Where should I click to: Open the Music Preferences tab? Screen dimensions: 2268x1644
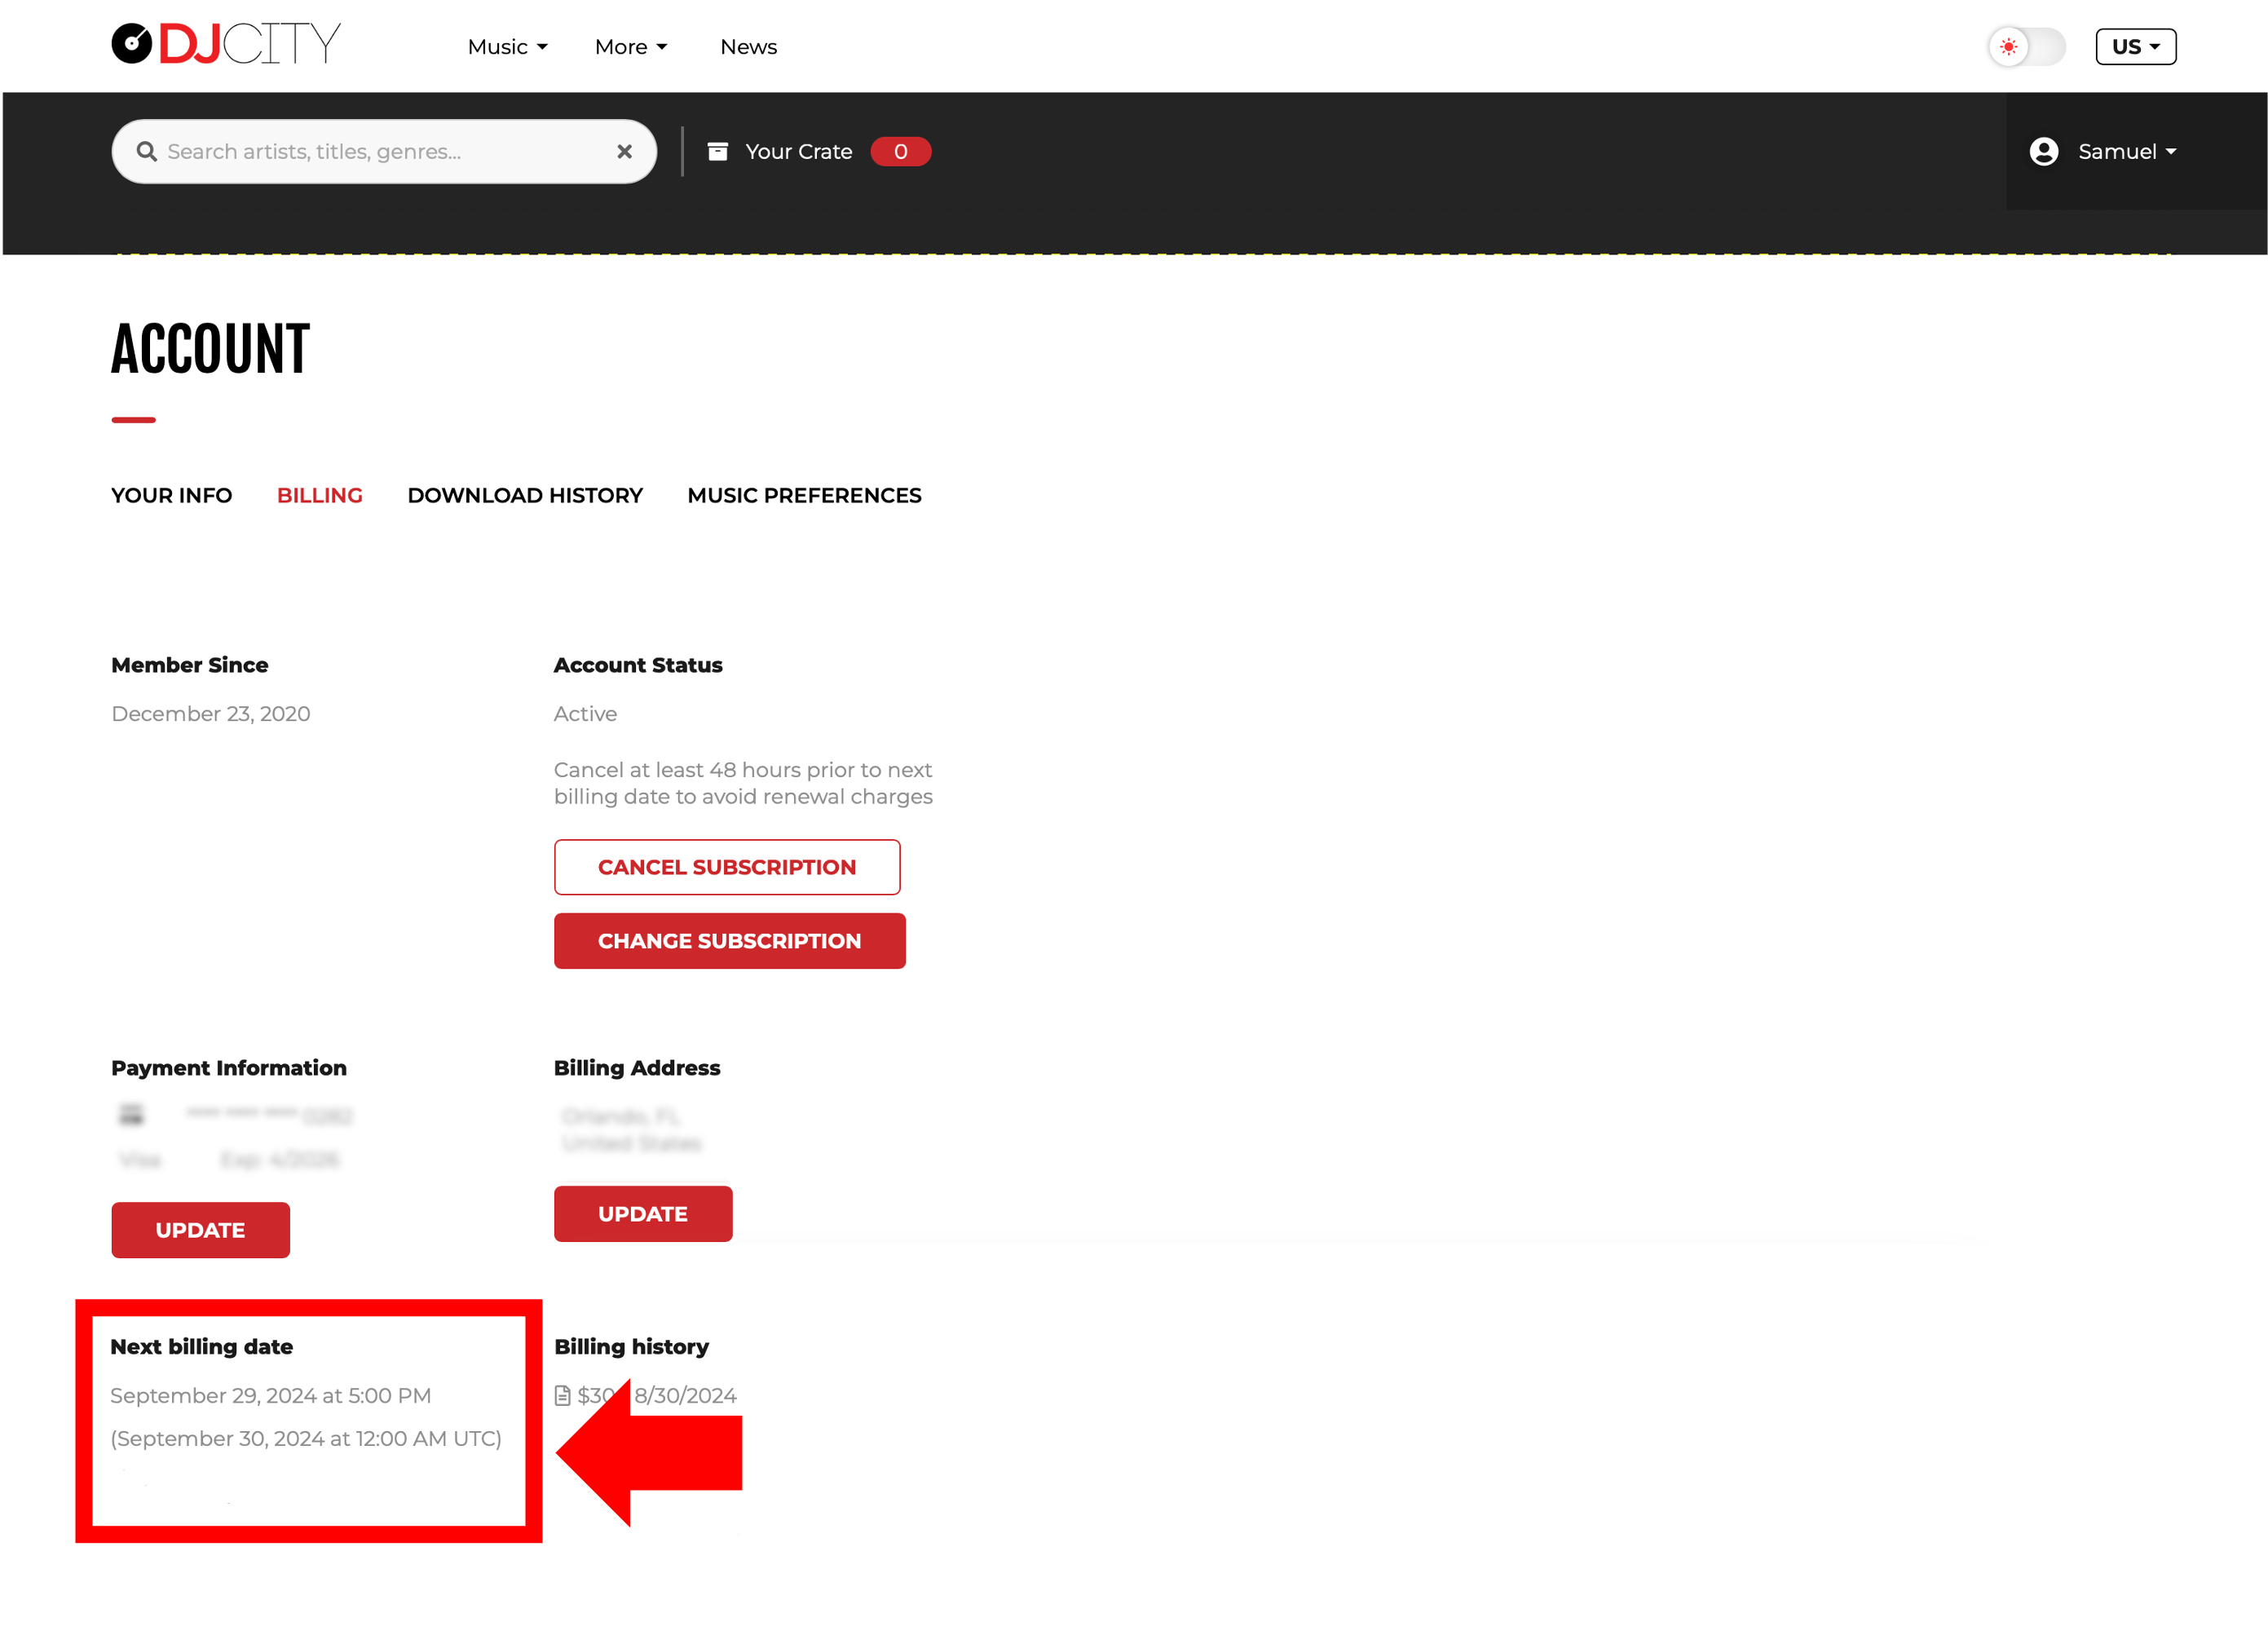coord(804,495)
